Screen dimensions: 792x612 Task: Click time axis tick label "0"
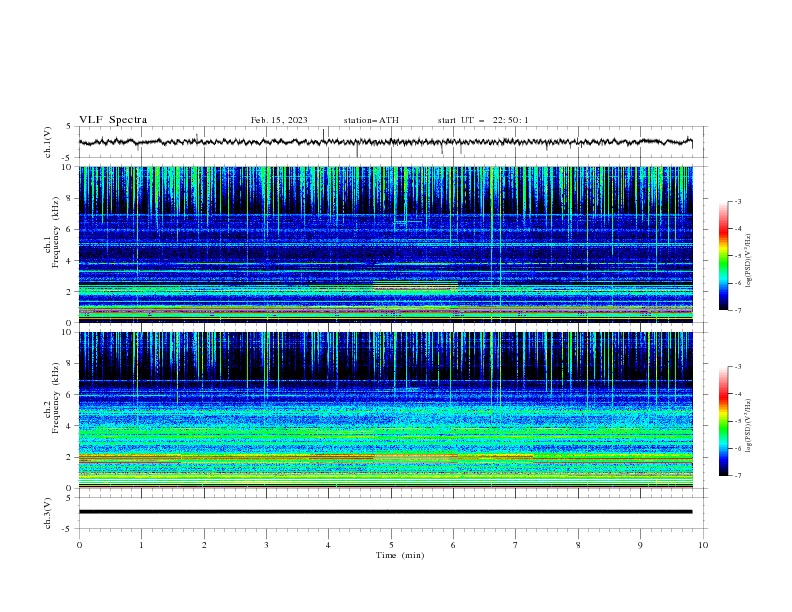coord(79,545)
